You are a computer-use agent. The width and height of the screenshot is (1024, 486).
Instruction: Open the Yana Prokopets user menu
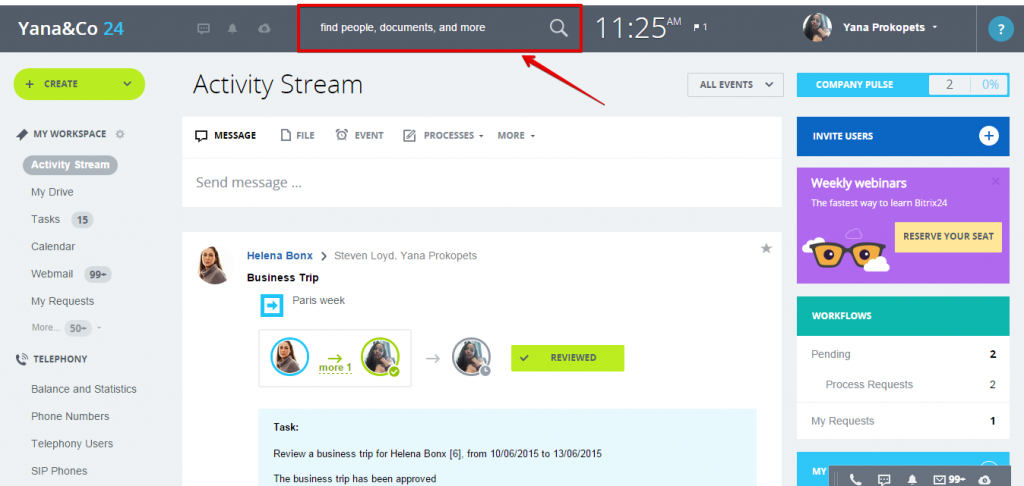coord(890,27)
